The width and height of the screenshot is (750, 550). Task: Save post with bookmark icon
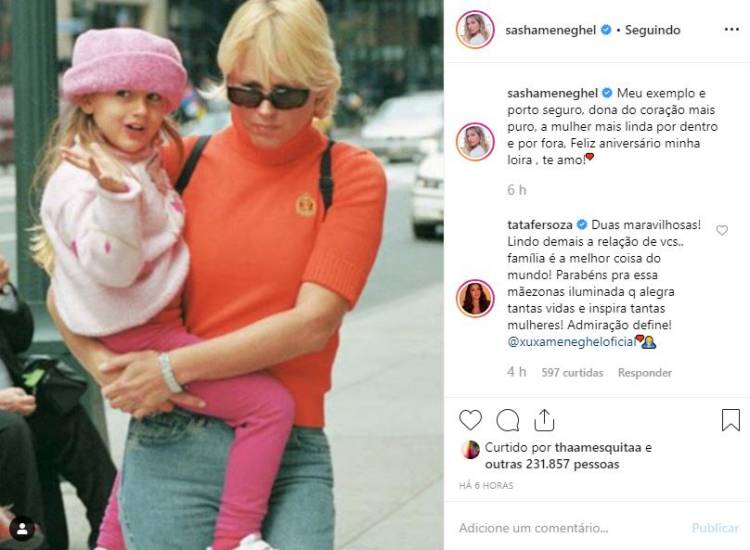730,420
